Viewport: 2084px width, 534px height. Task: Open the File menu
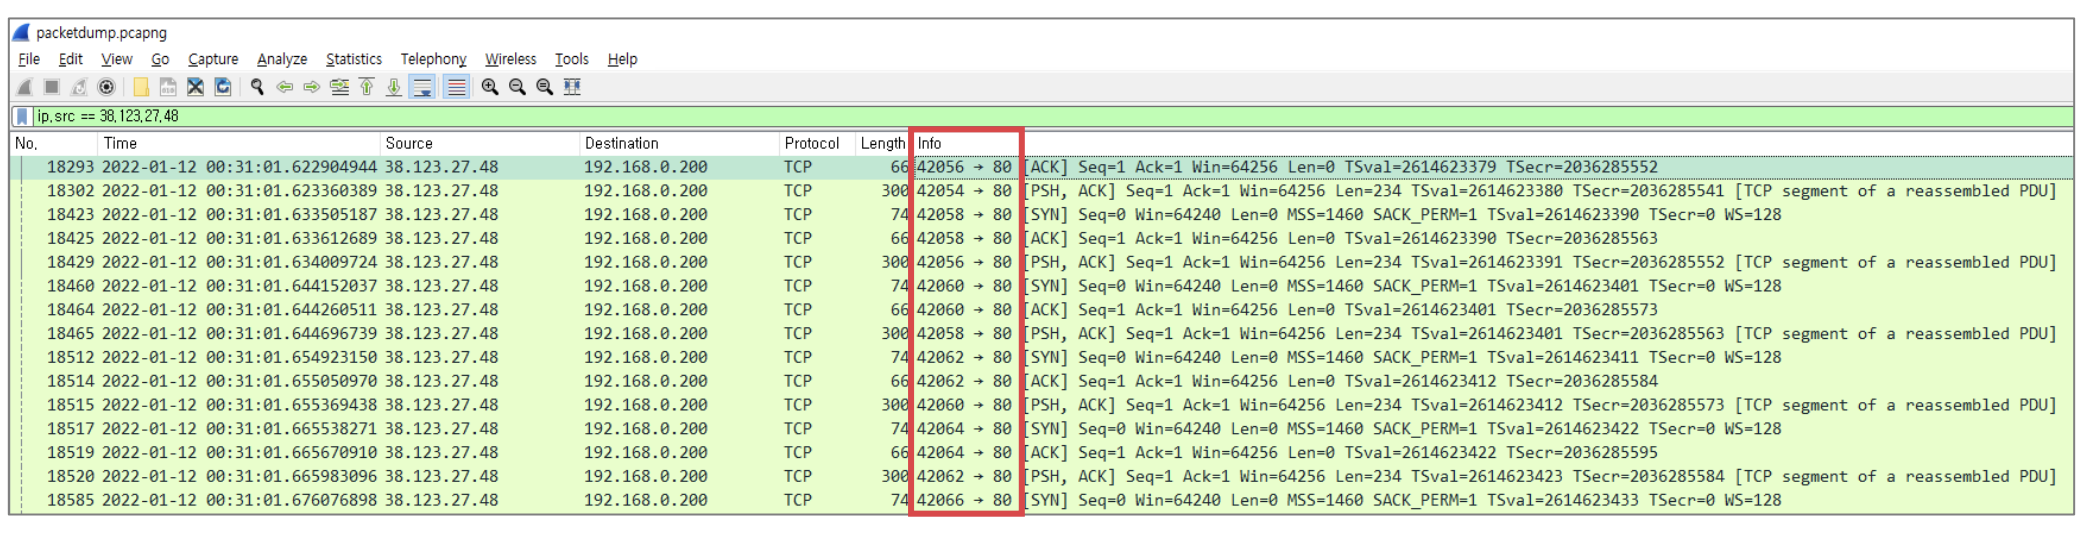click(x=29, y=59)
